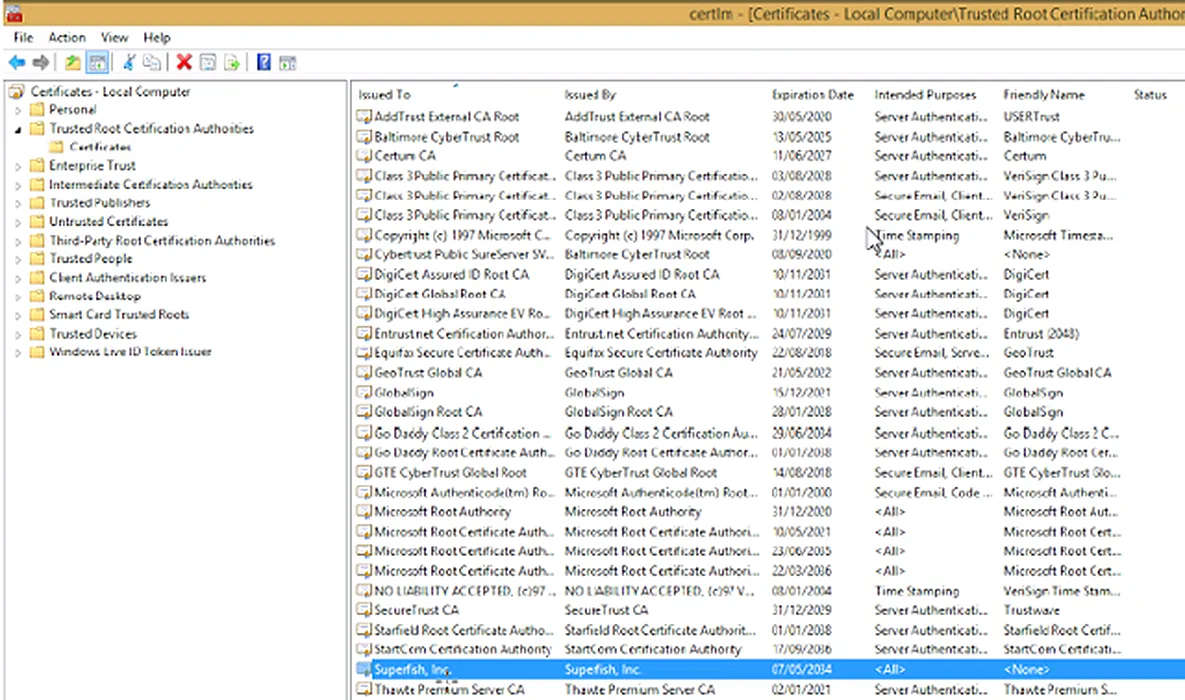The width and height of the screenshot is (1185, 700).
Task: Open the Action menu
Action: click(67, 38)
